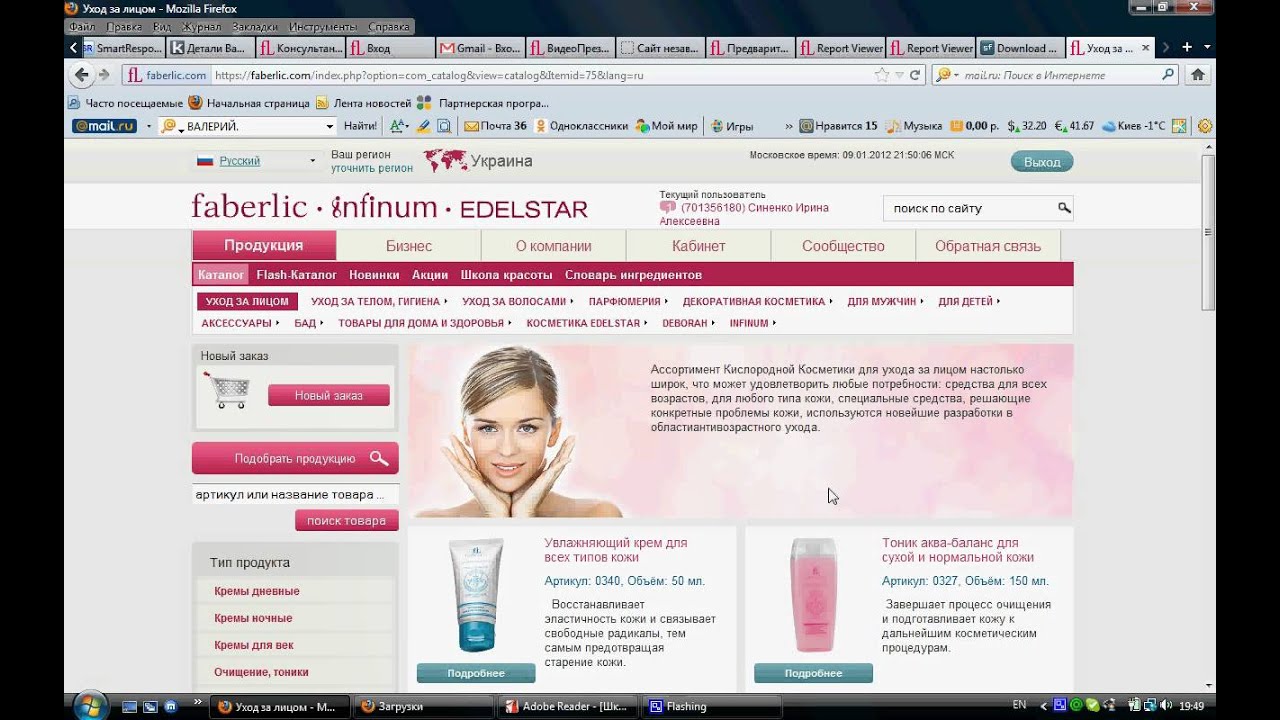Screen dimensions: 1280x720
Task: Open the mail.ru logo on the toolbar
Action: pos(105,126)
